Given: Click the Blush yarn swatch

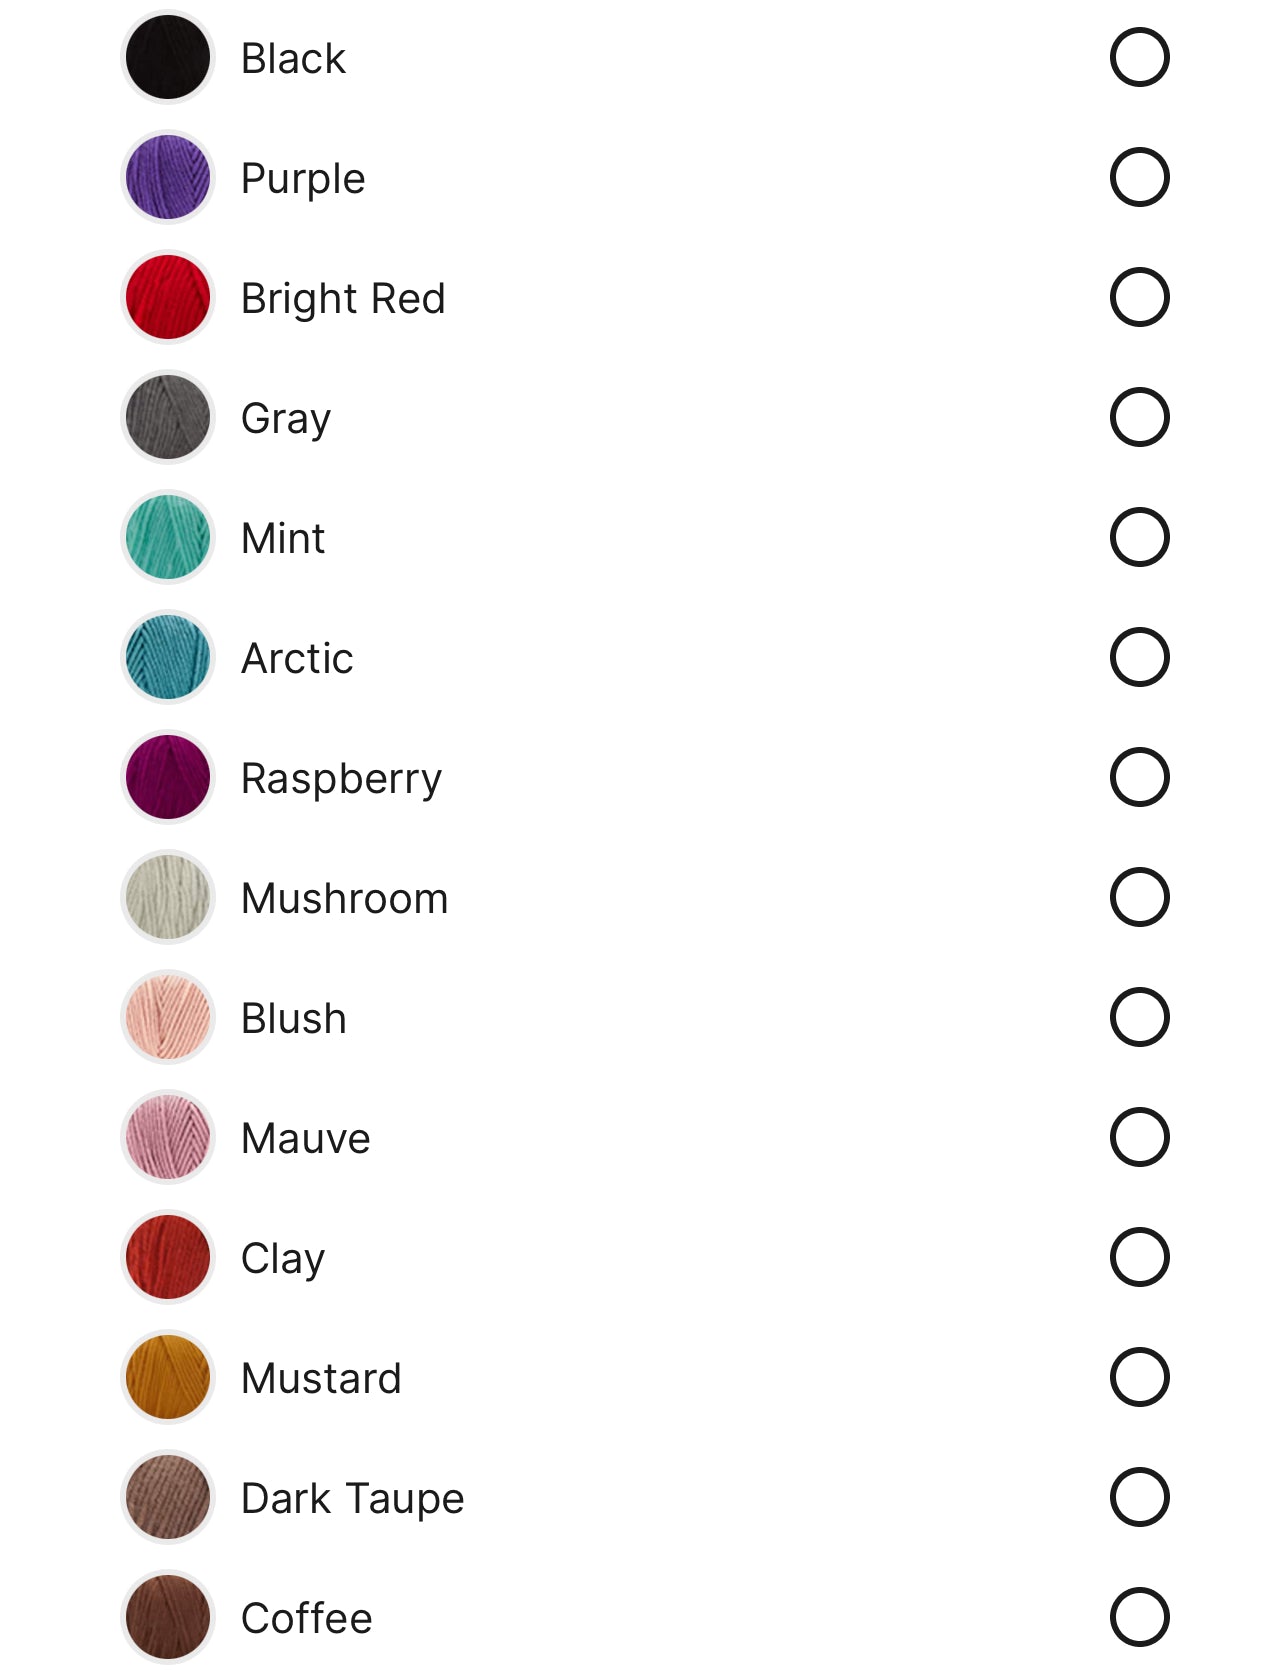Looking at the screenshot, I should [x=168, y=1017].
